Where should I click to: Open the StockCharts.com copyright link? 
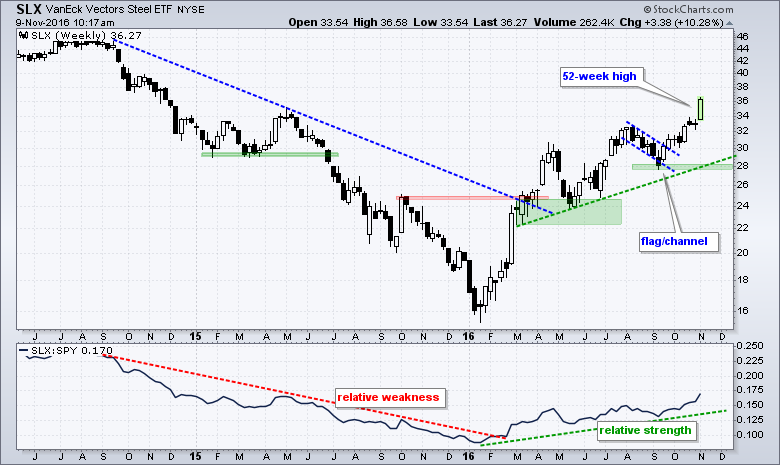pos(688,9)
